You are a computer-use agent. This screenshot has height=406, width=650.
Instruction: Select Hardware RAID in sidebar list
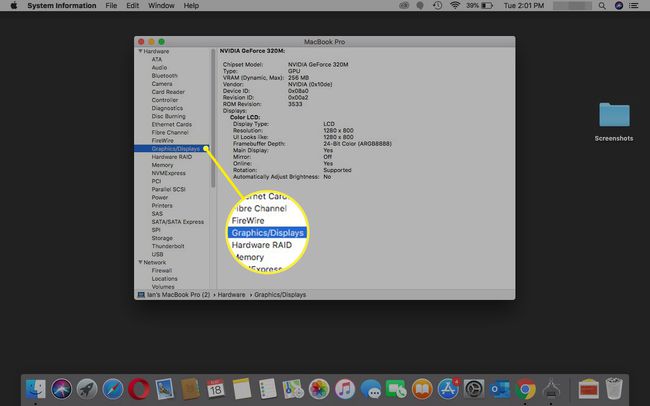pyautogui.click(x=172, y=157)
